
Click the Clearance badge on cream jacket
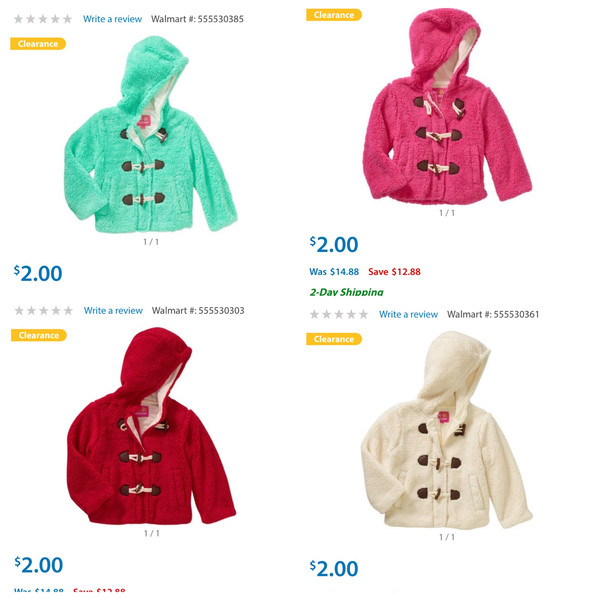(x=334, y=339)
